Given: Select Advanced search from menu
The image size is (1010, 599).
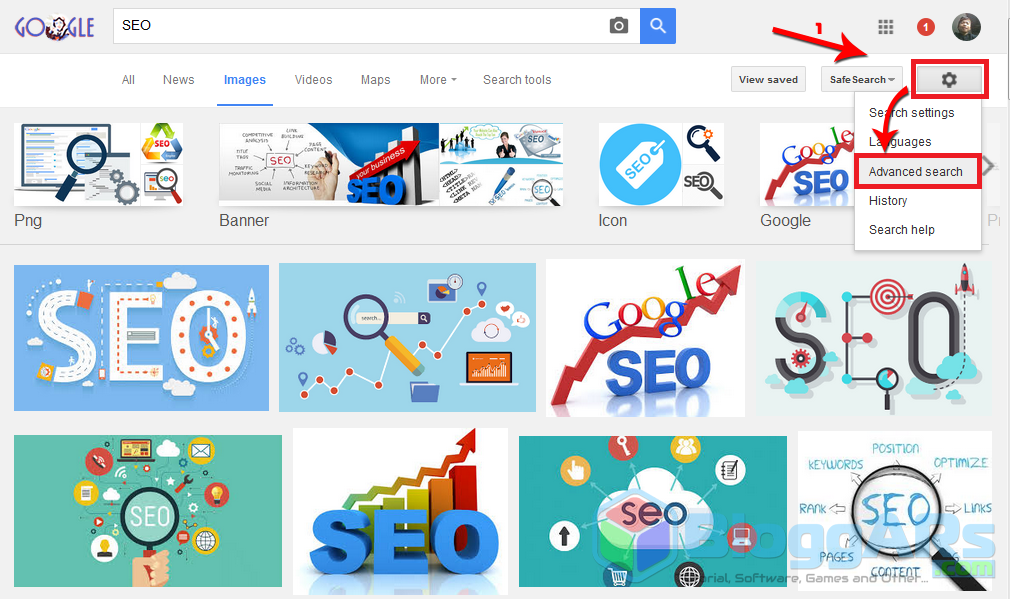Looking at the screenshot, I should 917,171.
